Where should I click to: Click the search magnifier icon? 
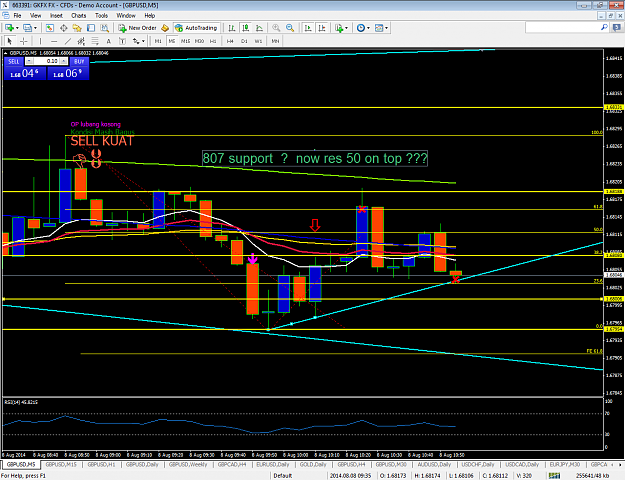coord(604,28)
